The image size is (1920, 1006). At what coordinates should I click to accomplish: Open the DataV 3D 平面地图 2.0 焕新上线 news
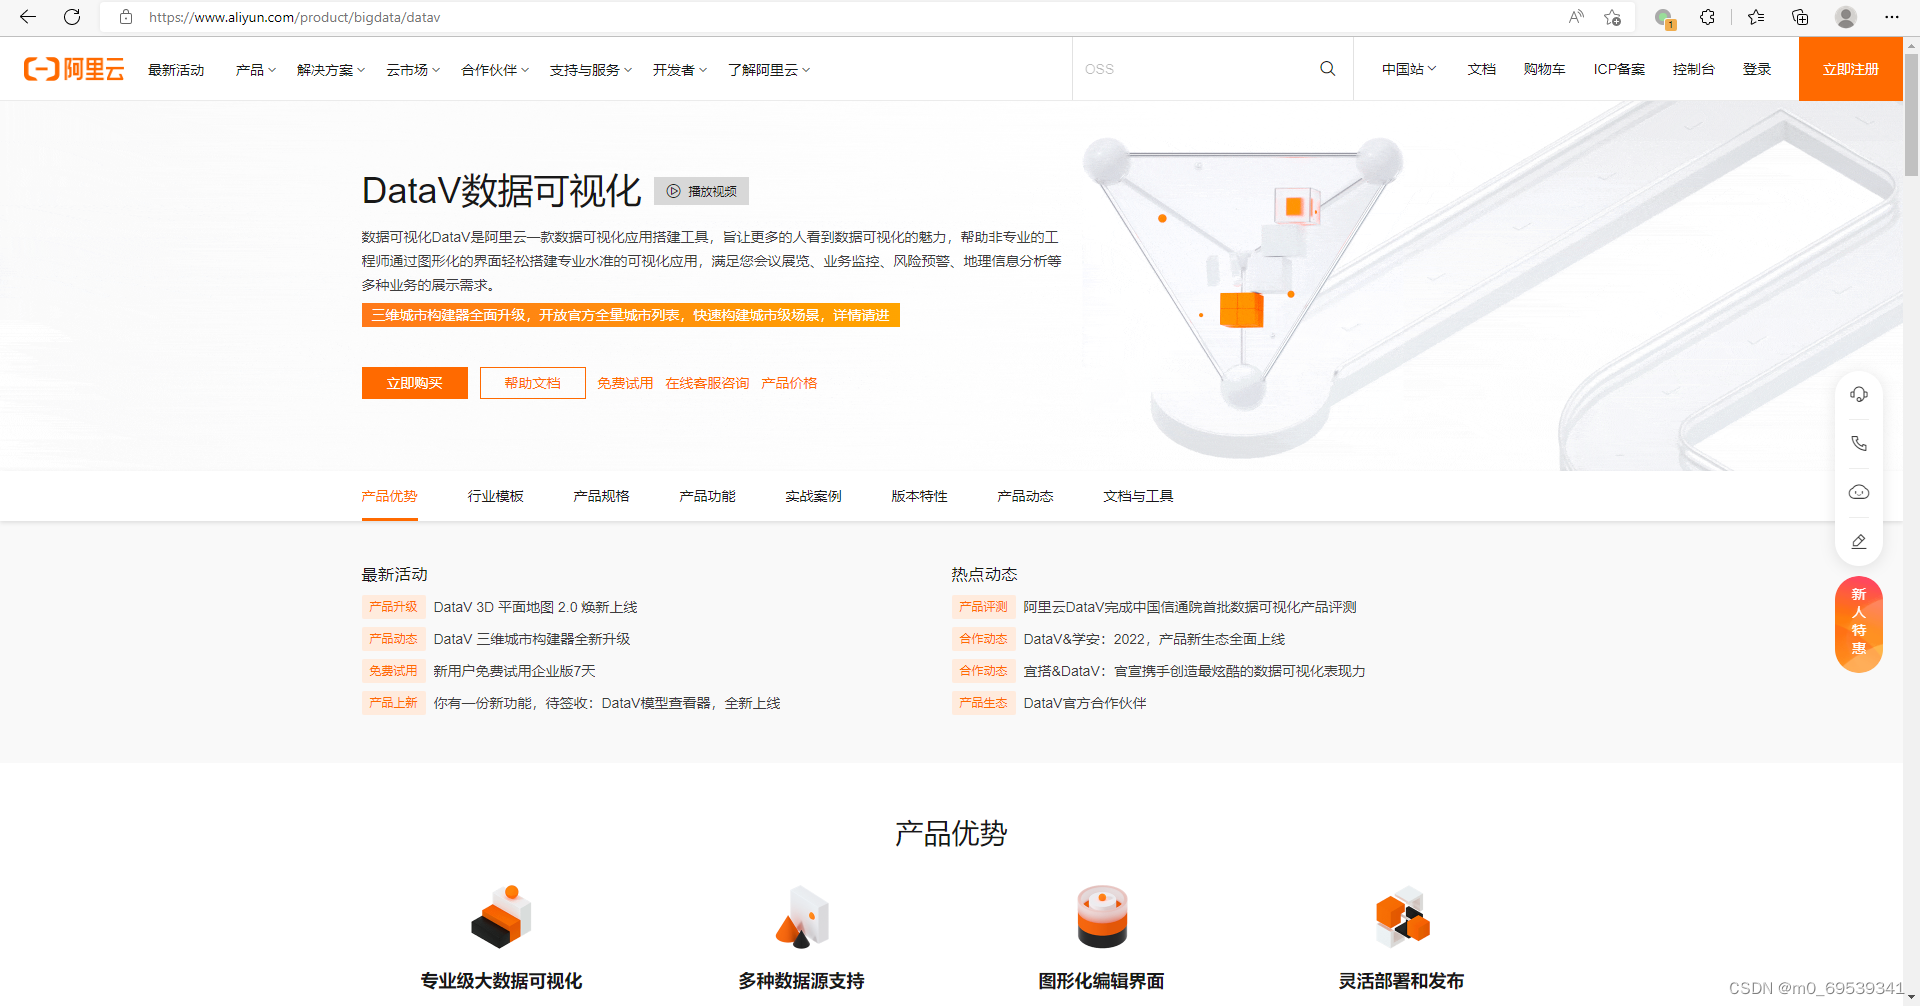(535, 607)
